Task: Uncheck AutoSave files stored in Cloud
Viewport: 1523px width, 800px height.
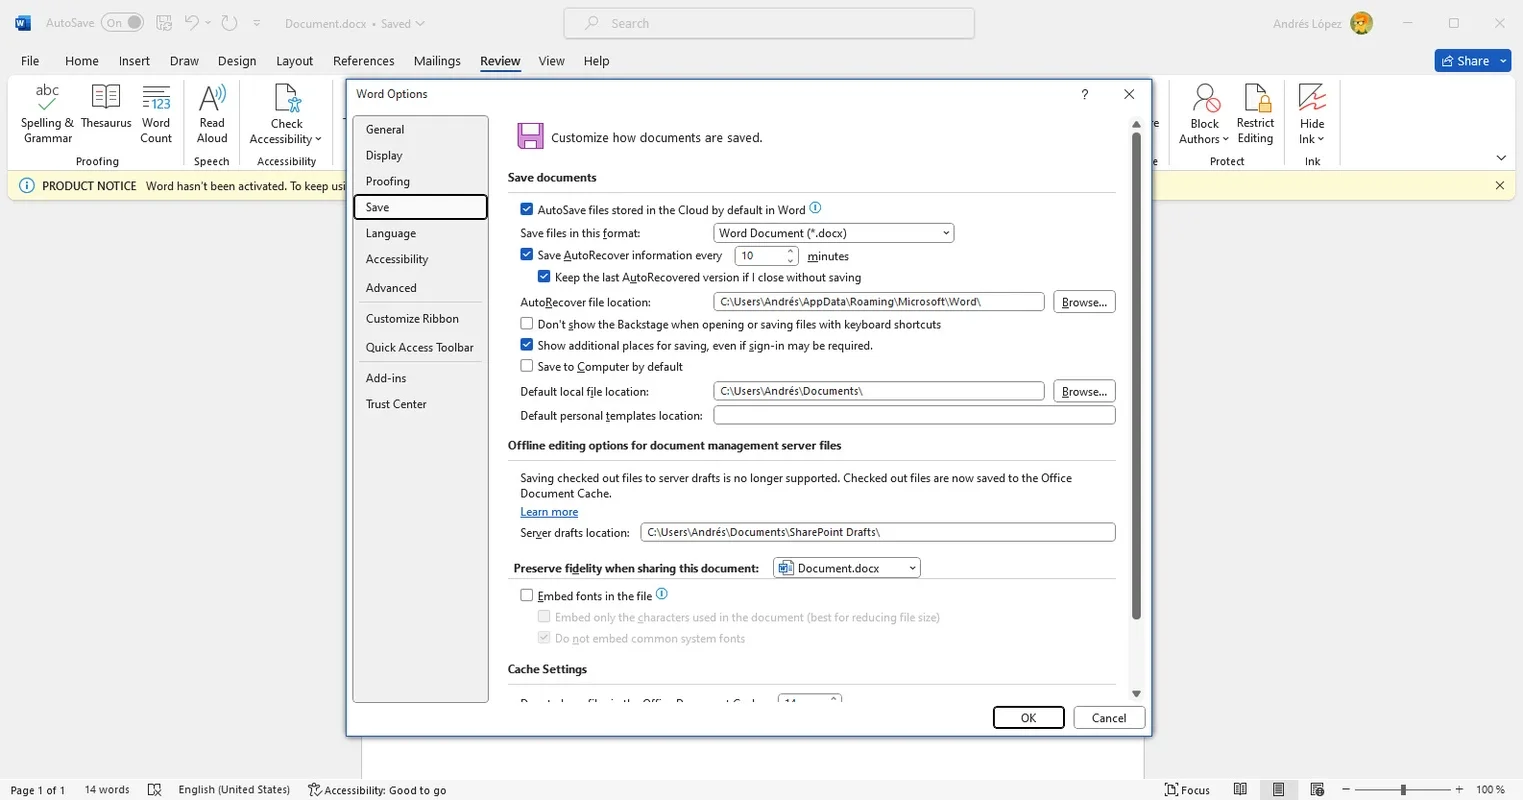Action: (527, 209)
